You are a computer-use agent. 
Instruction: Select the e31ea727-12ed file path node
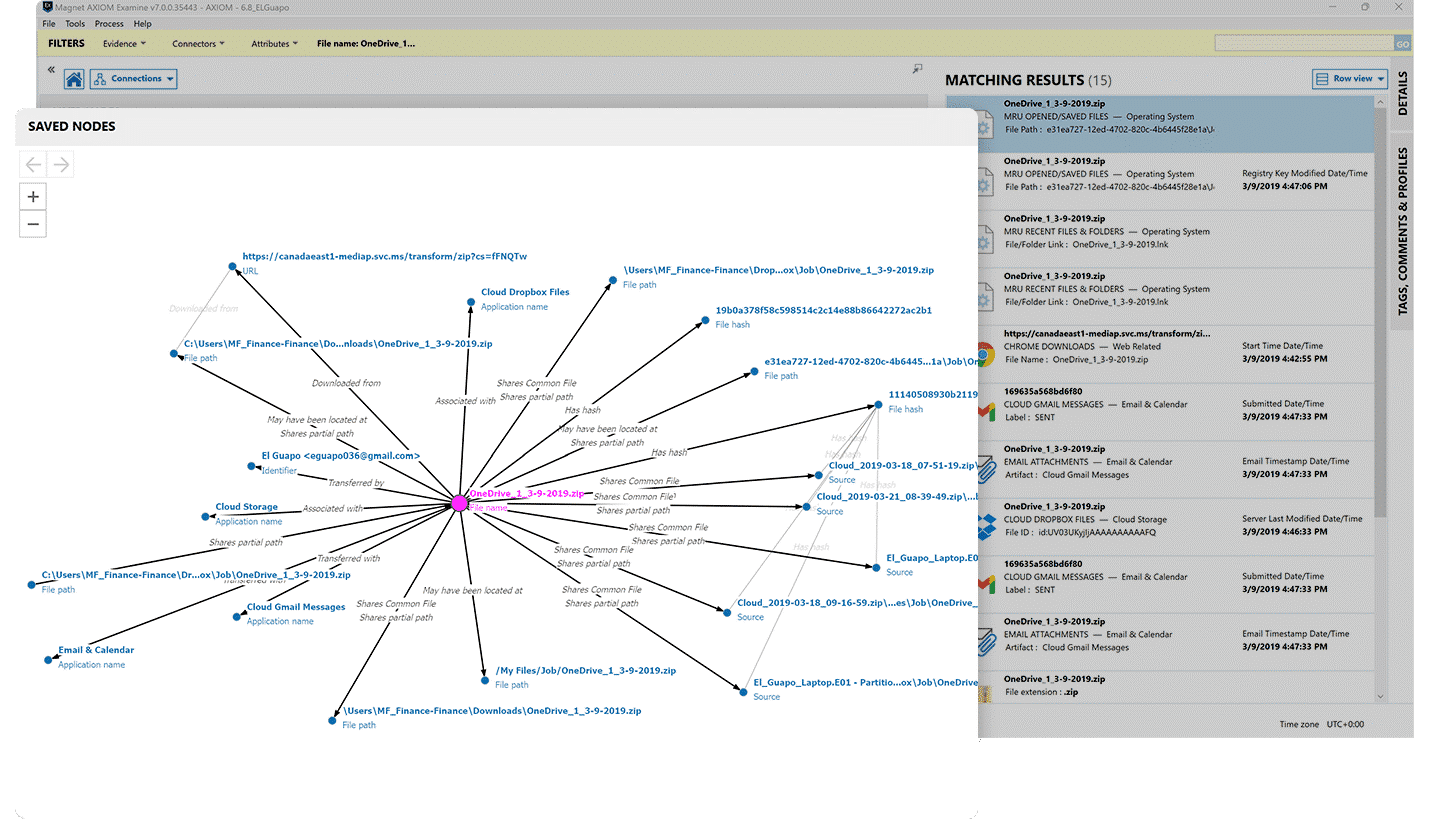tap(754, 372)
